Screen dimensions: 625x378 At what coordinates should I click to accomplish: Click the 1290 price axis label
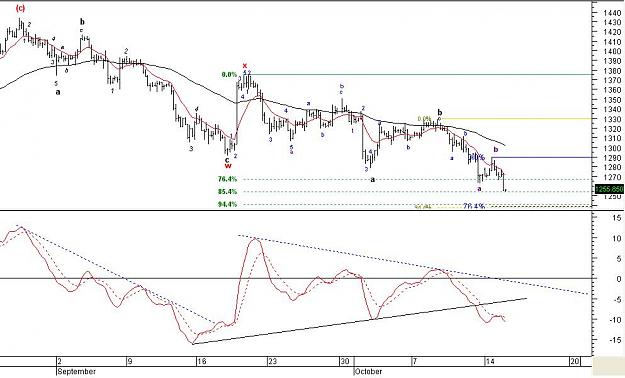click(612, 158)
